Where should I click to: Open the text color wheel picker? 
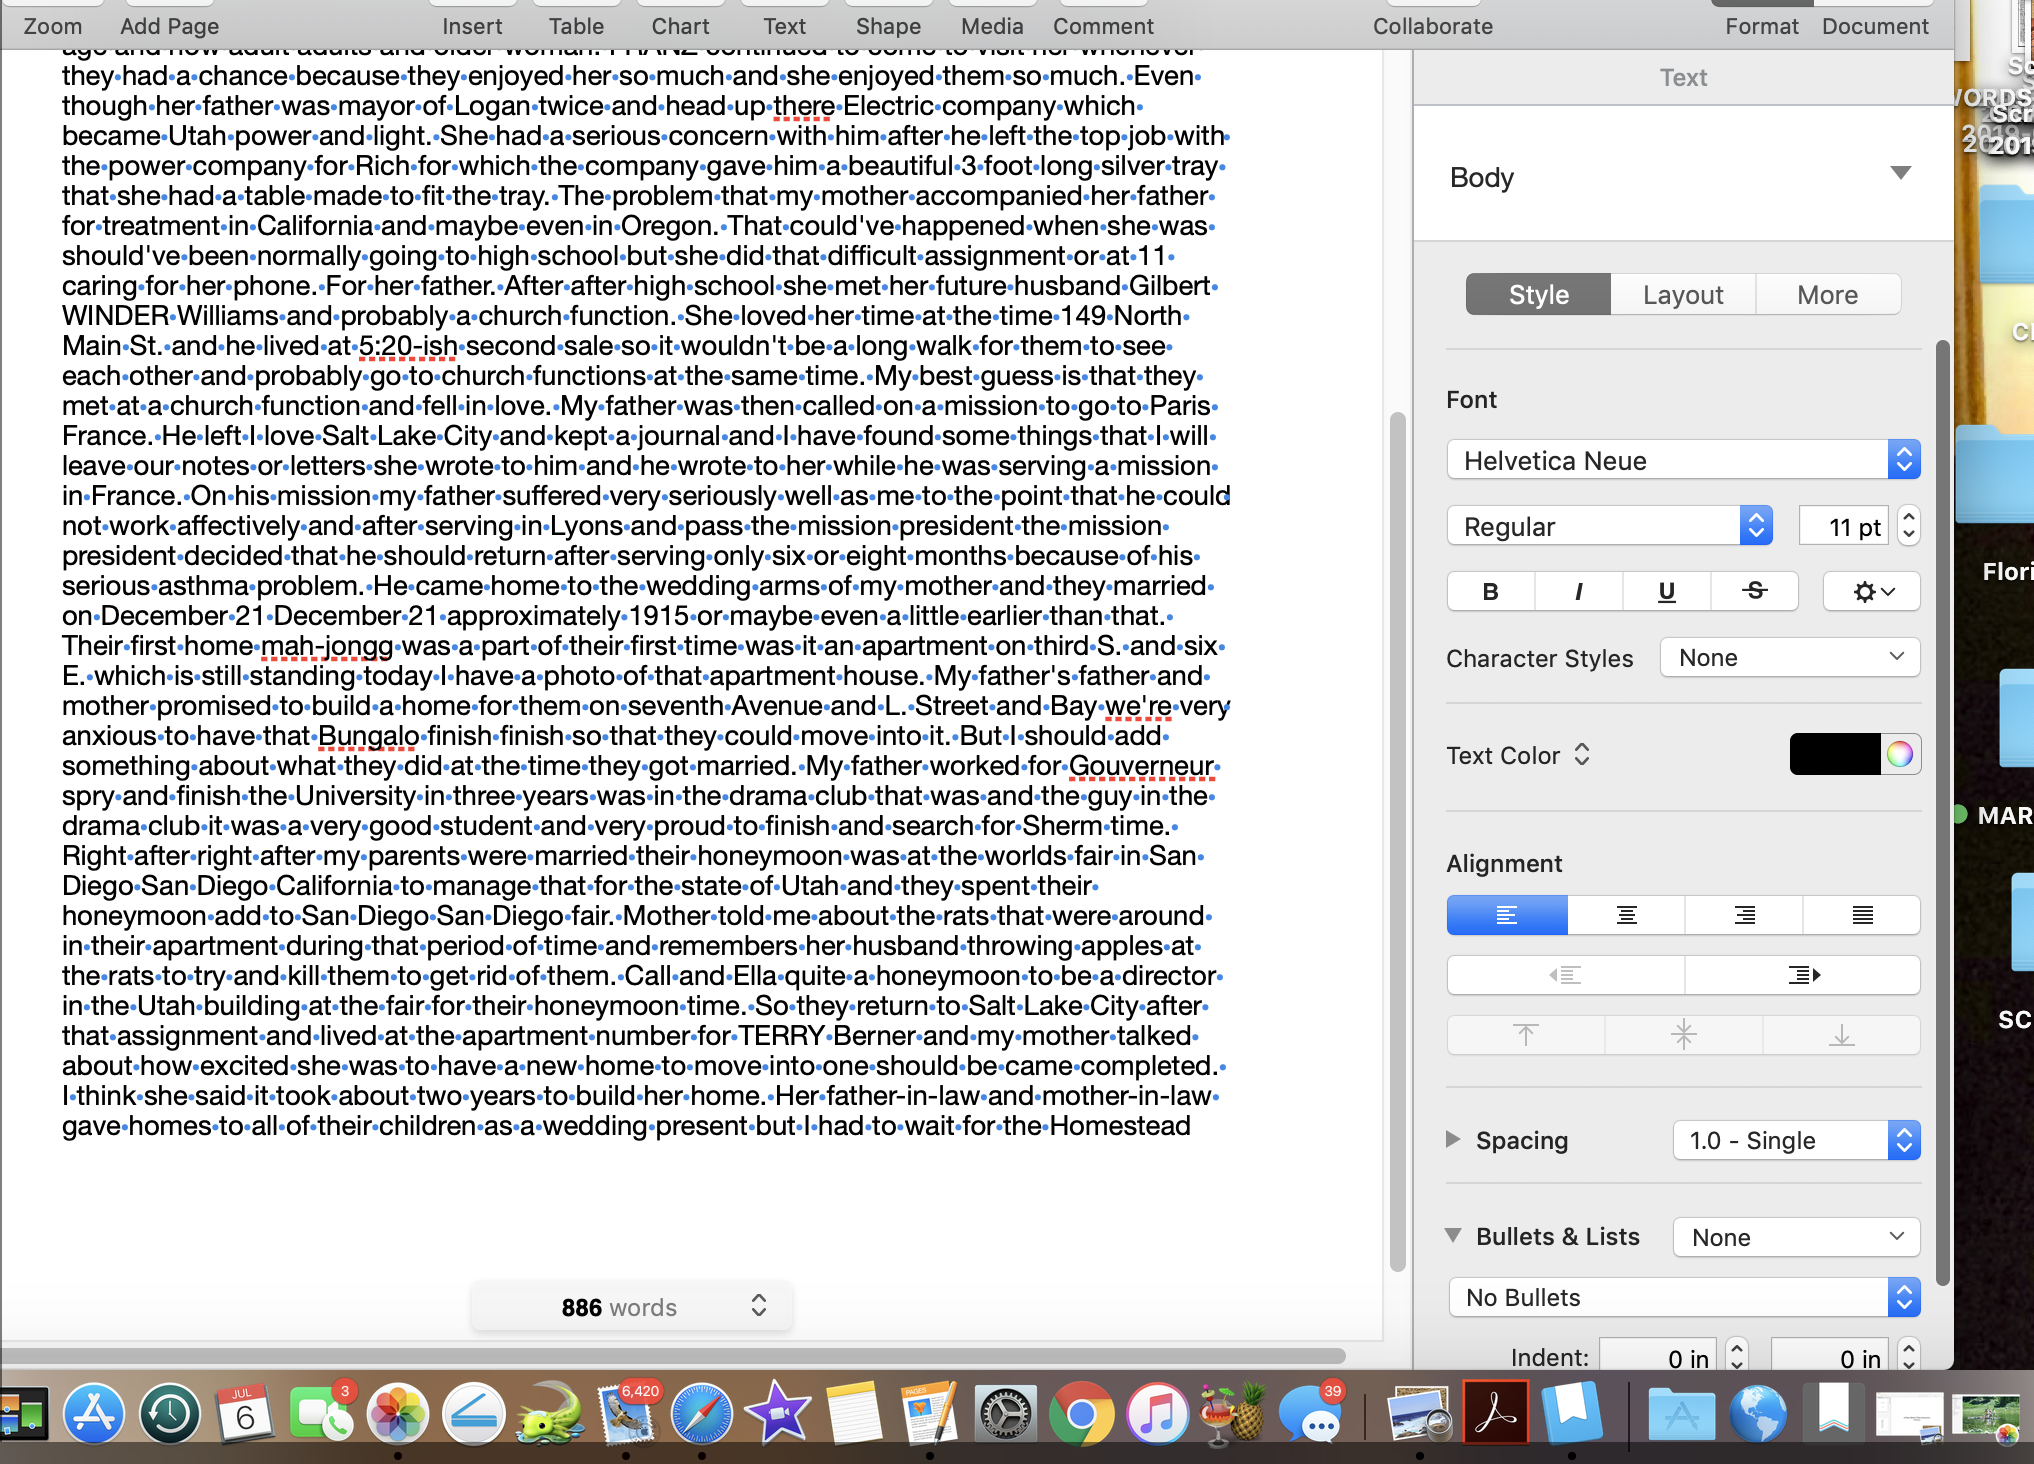point(1900,754)
